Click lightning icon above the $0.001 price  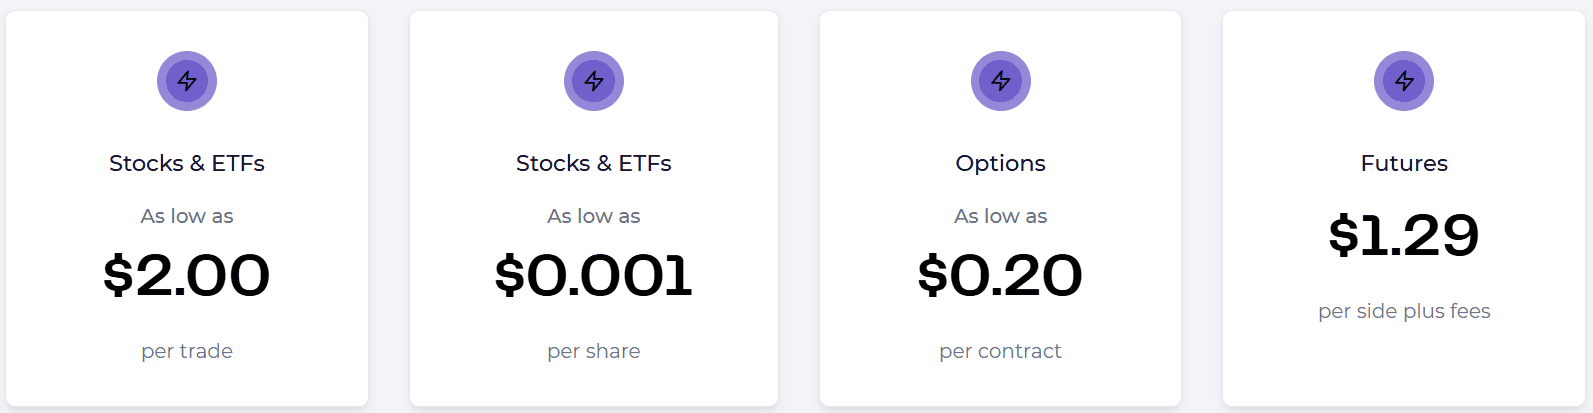point(594,81)
